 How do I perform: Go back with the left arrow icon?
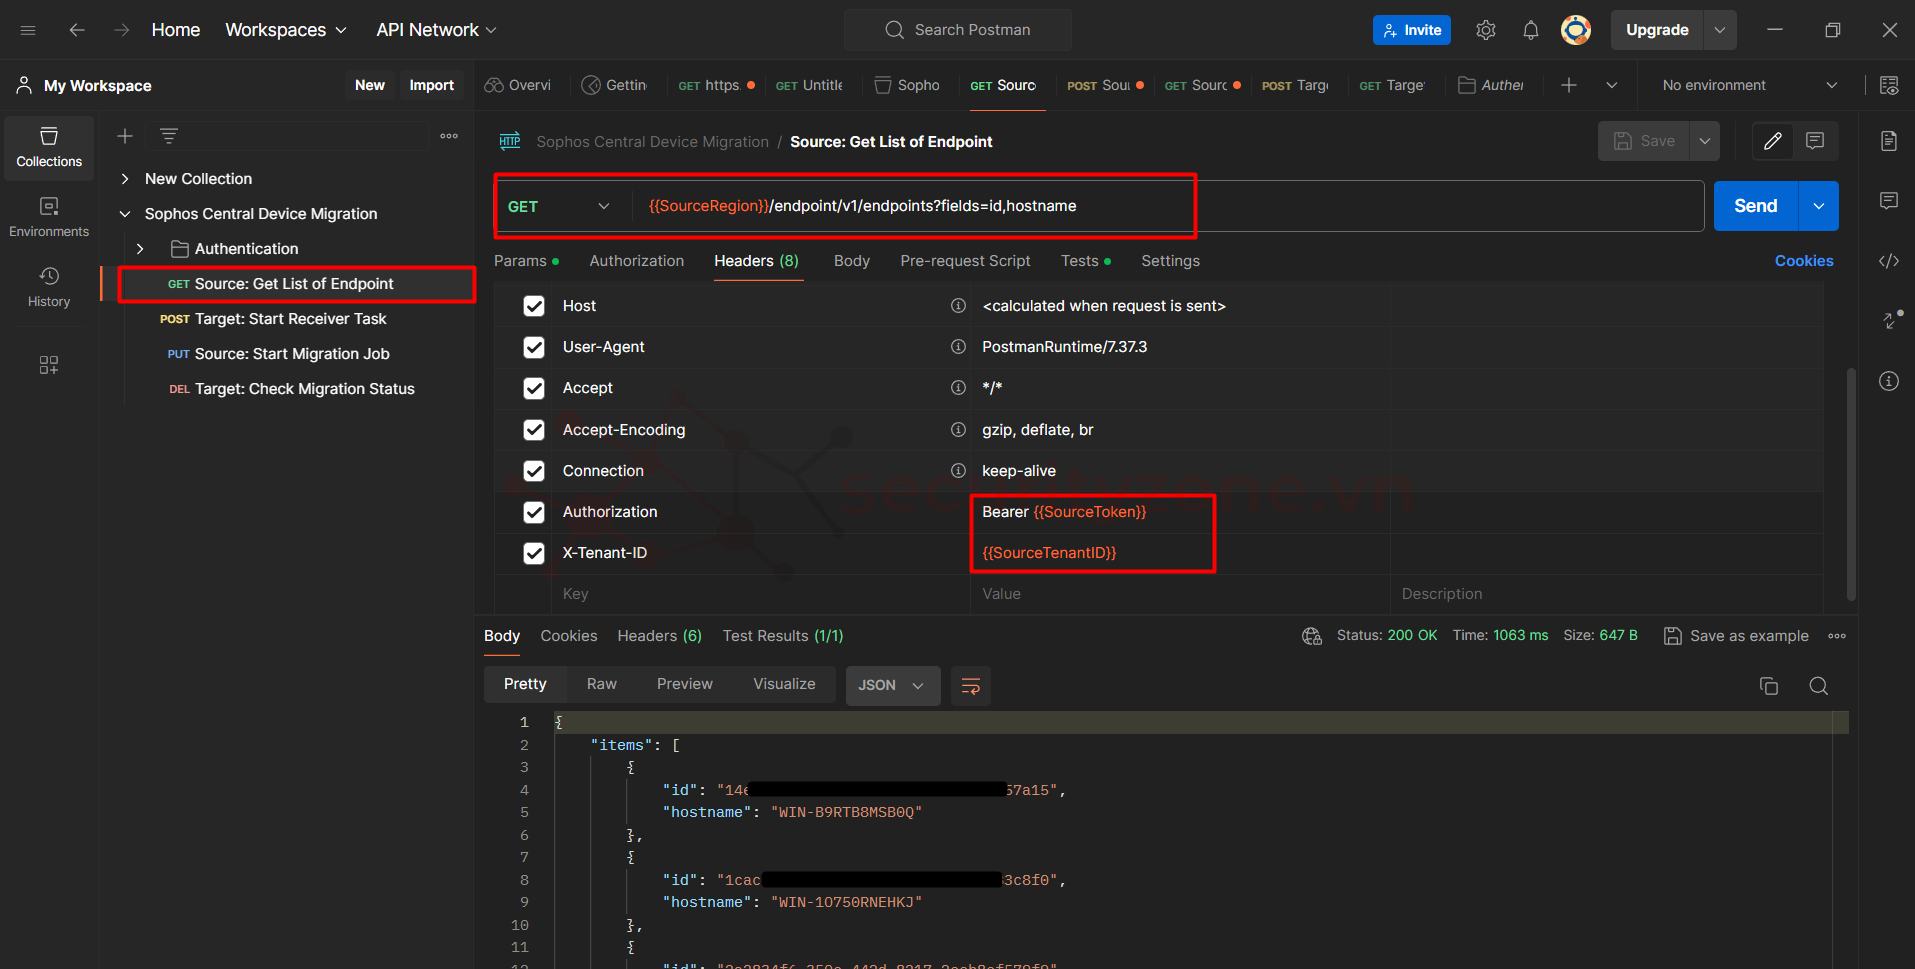77,30
